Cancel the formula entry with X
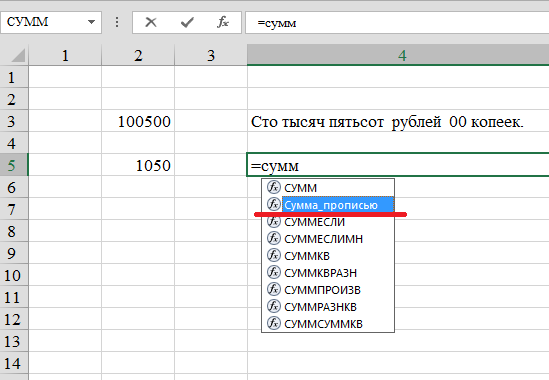The height and width of the screenshot is (380, 549). coord(151,22)
